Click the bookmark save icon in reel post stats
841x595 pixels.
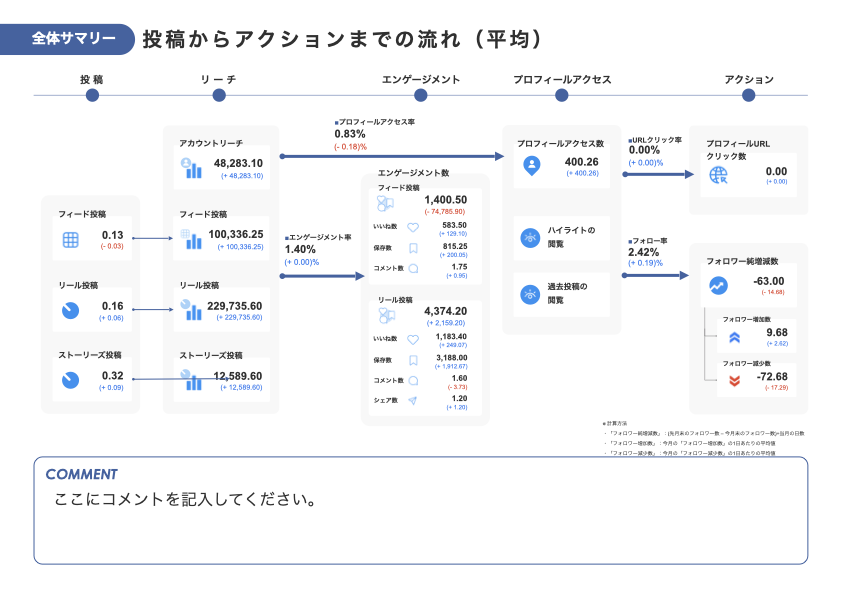click(414, 360)
